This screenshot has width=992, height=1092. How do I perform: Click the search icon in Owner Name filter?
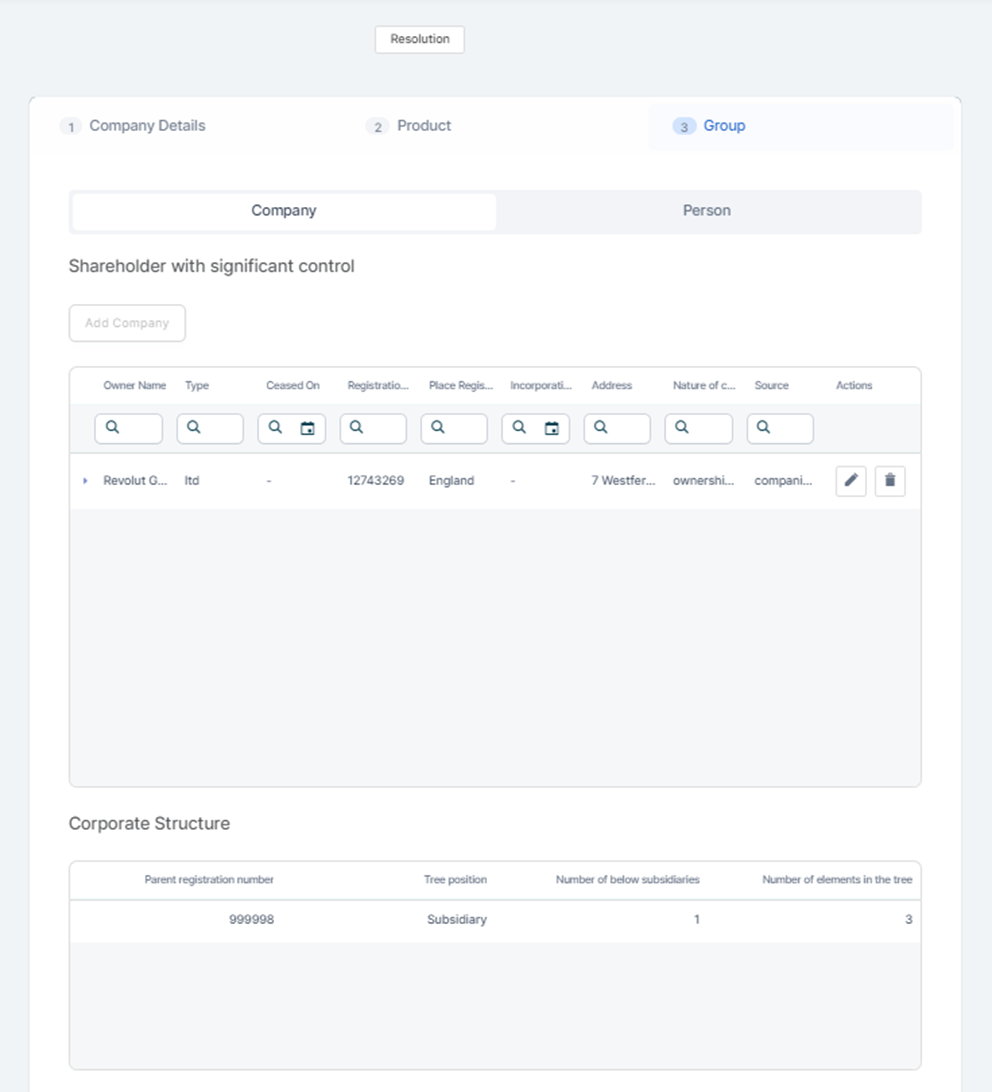[x=113, y=428]
